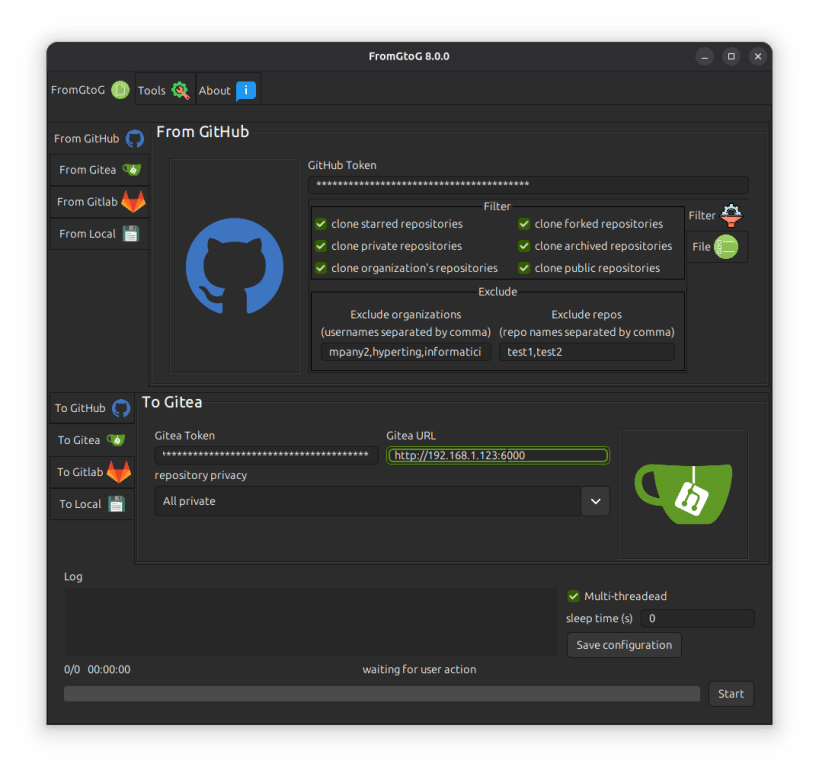Select the From Local source tab
The width and height of the screenshot is (819, 776).
click(99, 233)
